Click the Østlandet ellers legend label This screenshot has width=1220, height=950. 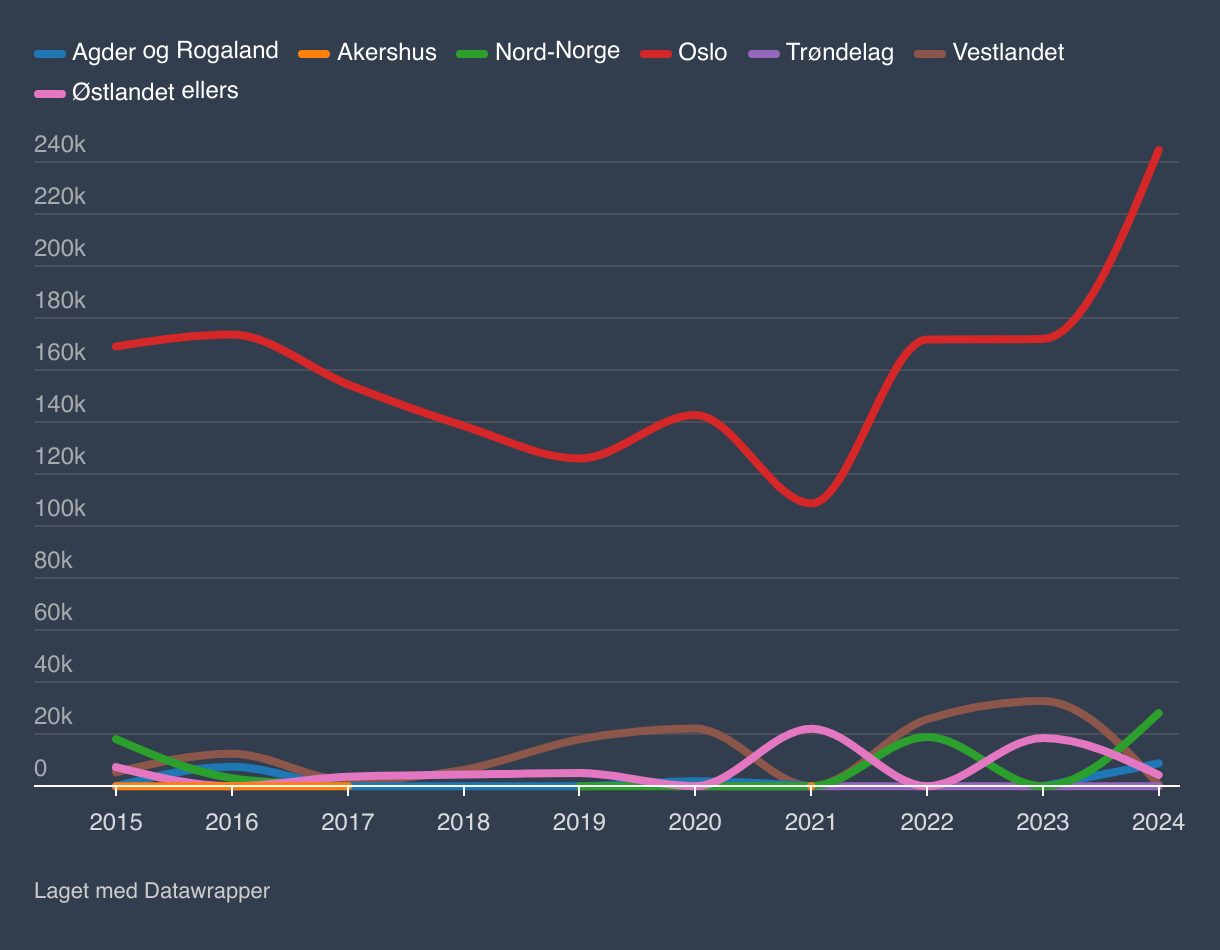[x=155, y=92]
